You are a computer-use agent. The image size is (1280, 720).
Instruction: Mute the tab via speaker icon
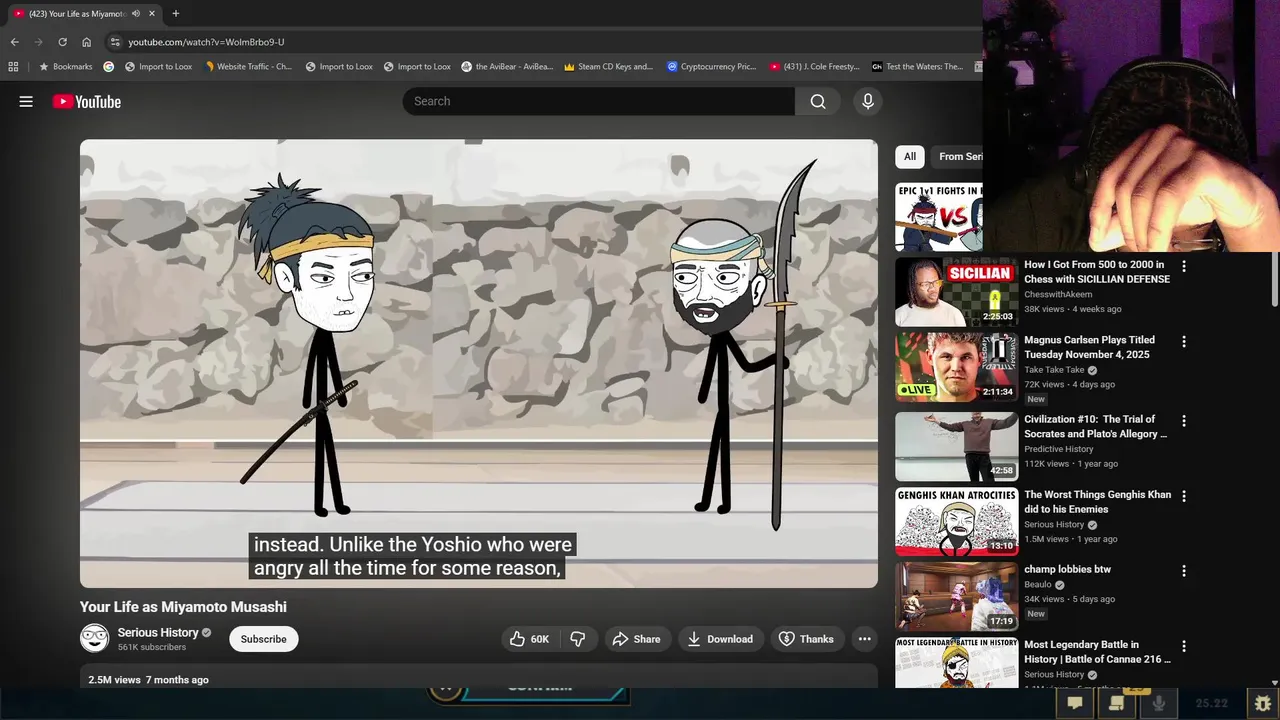pyautogui.click(x=136, y=13)
